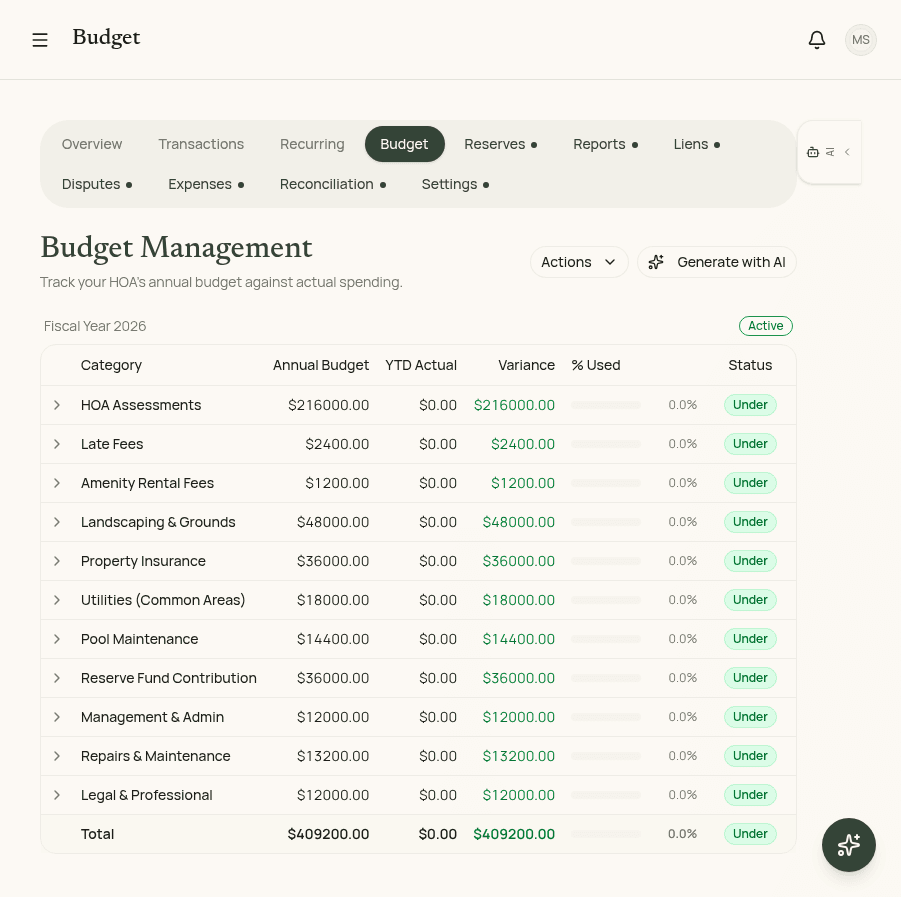901x897 pixels.
Task: Expand the HOA Assessments row
Action: click(57, 405)
